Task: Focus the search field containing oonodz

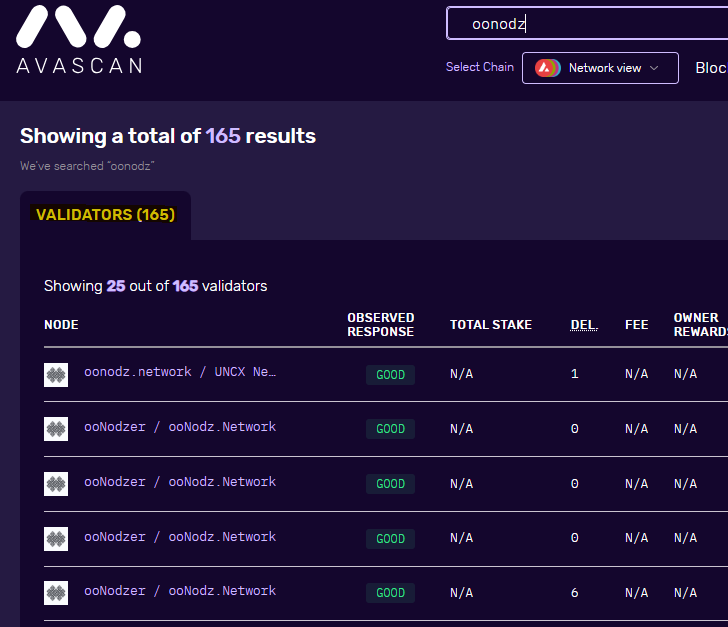Action: pos(587,23)
